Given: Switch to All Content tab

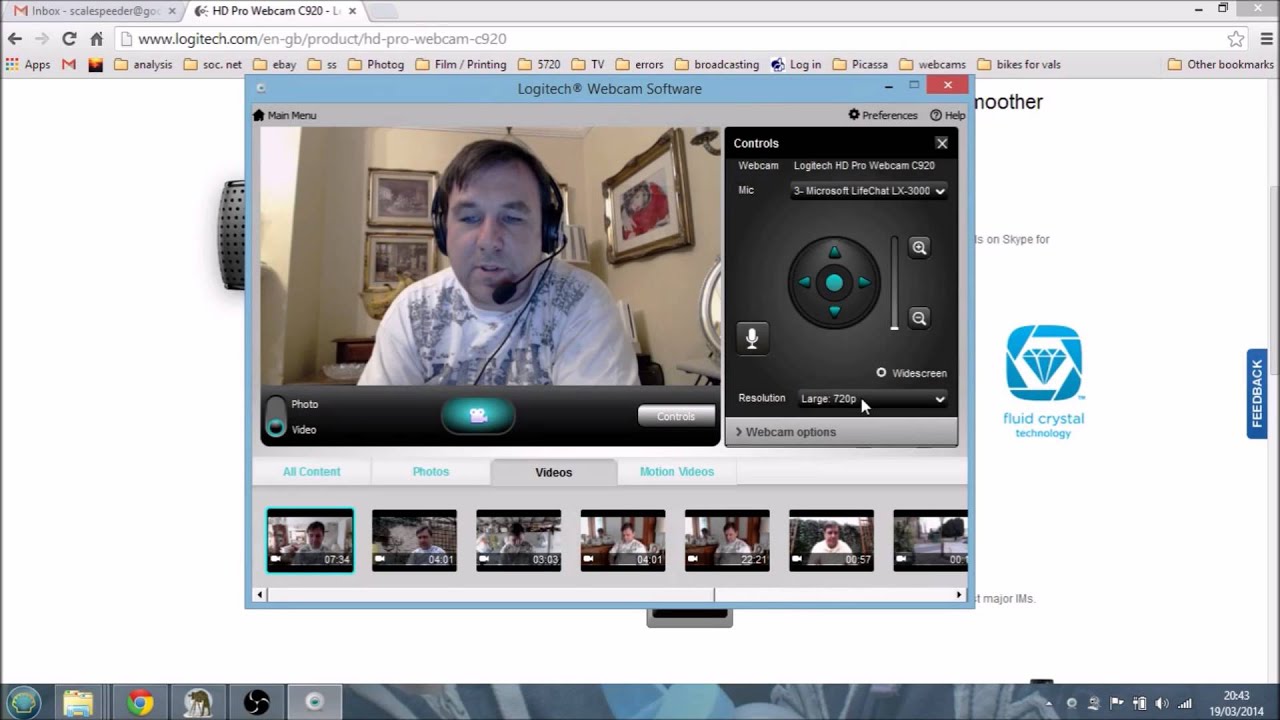Looking at the screenshot, I should click(311, 472).
